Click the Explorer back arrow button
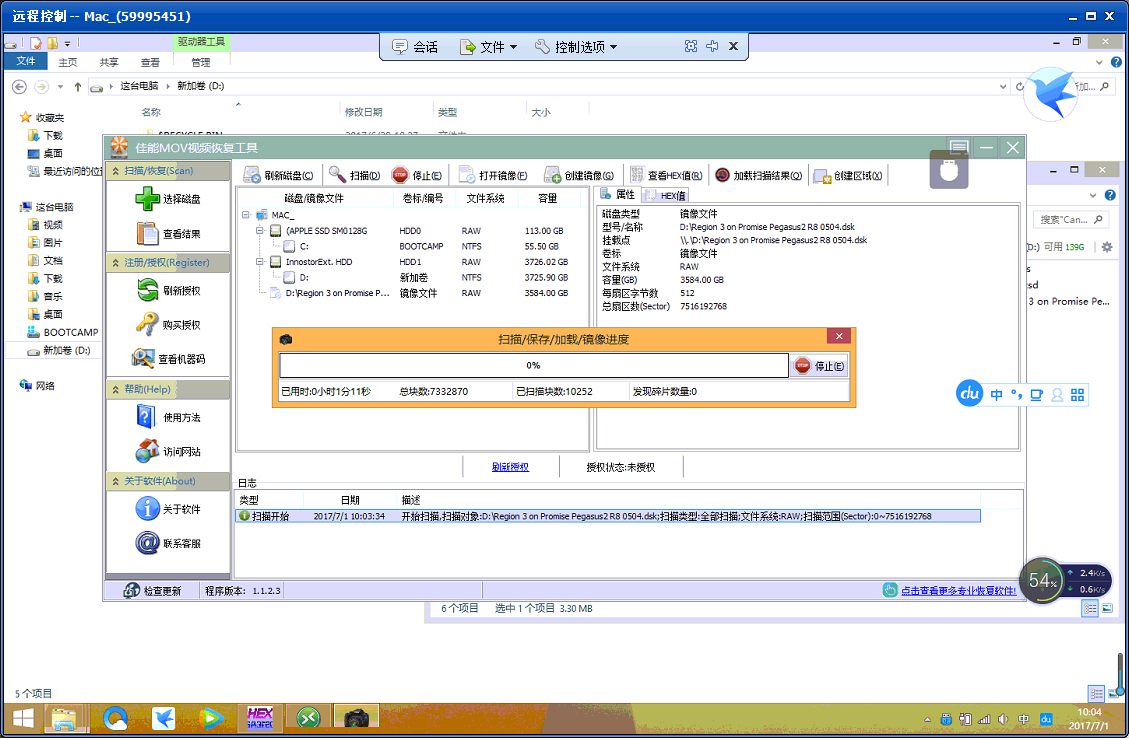 [19, 86]
